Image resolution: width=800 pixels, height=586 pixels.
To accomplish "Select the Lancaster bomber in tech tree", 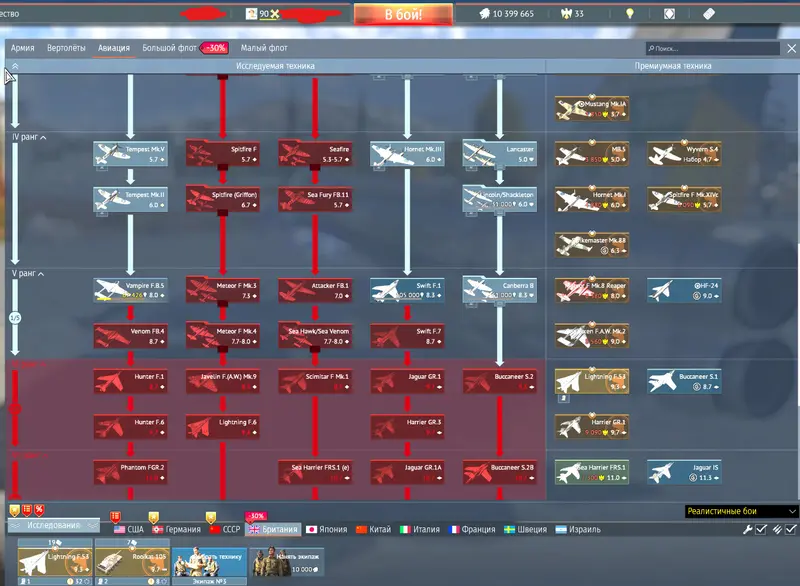I will click(499, 153).
